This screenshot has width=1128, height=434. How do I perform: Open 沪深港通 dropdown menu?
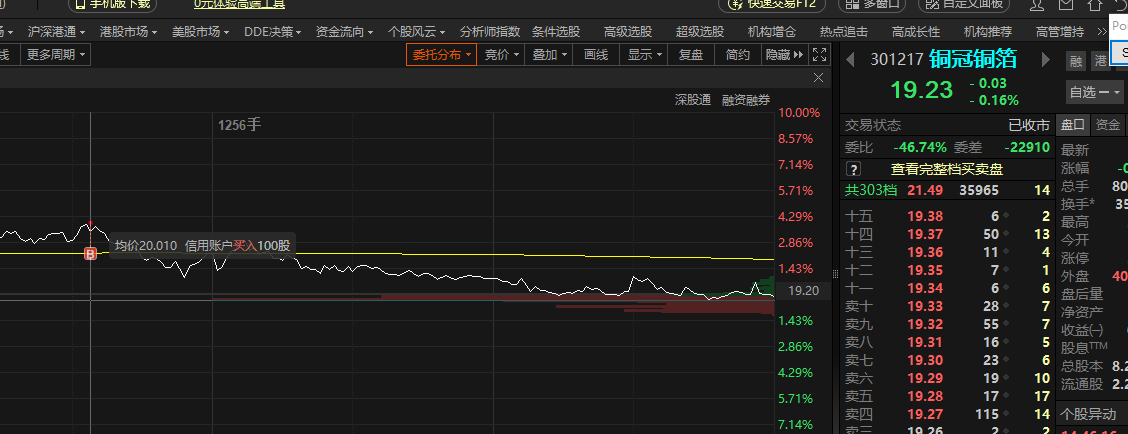tap(56, 32)
